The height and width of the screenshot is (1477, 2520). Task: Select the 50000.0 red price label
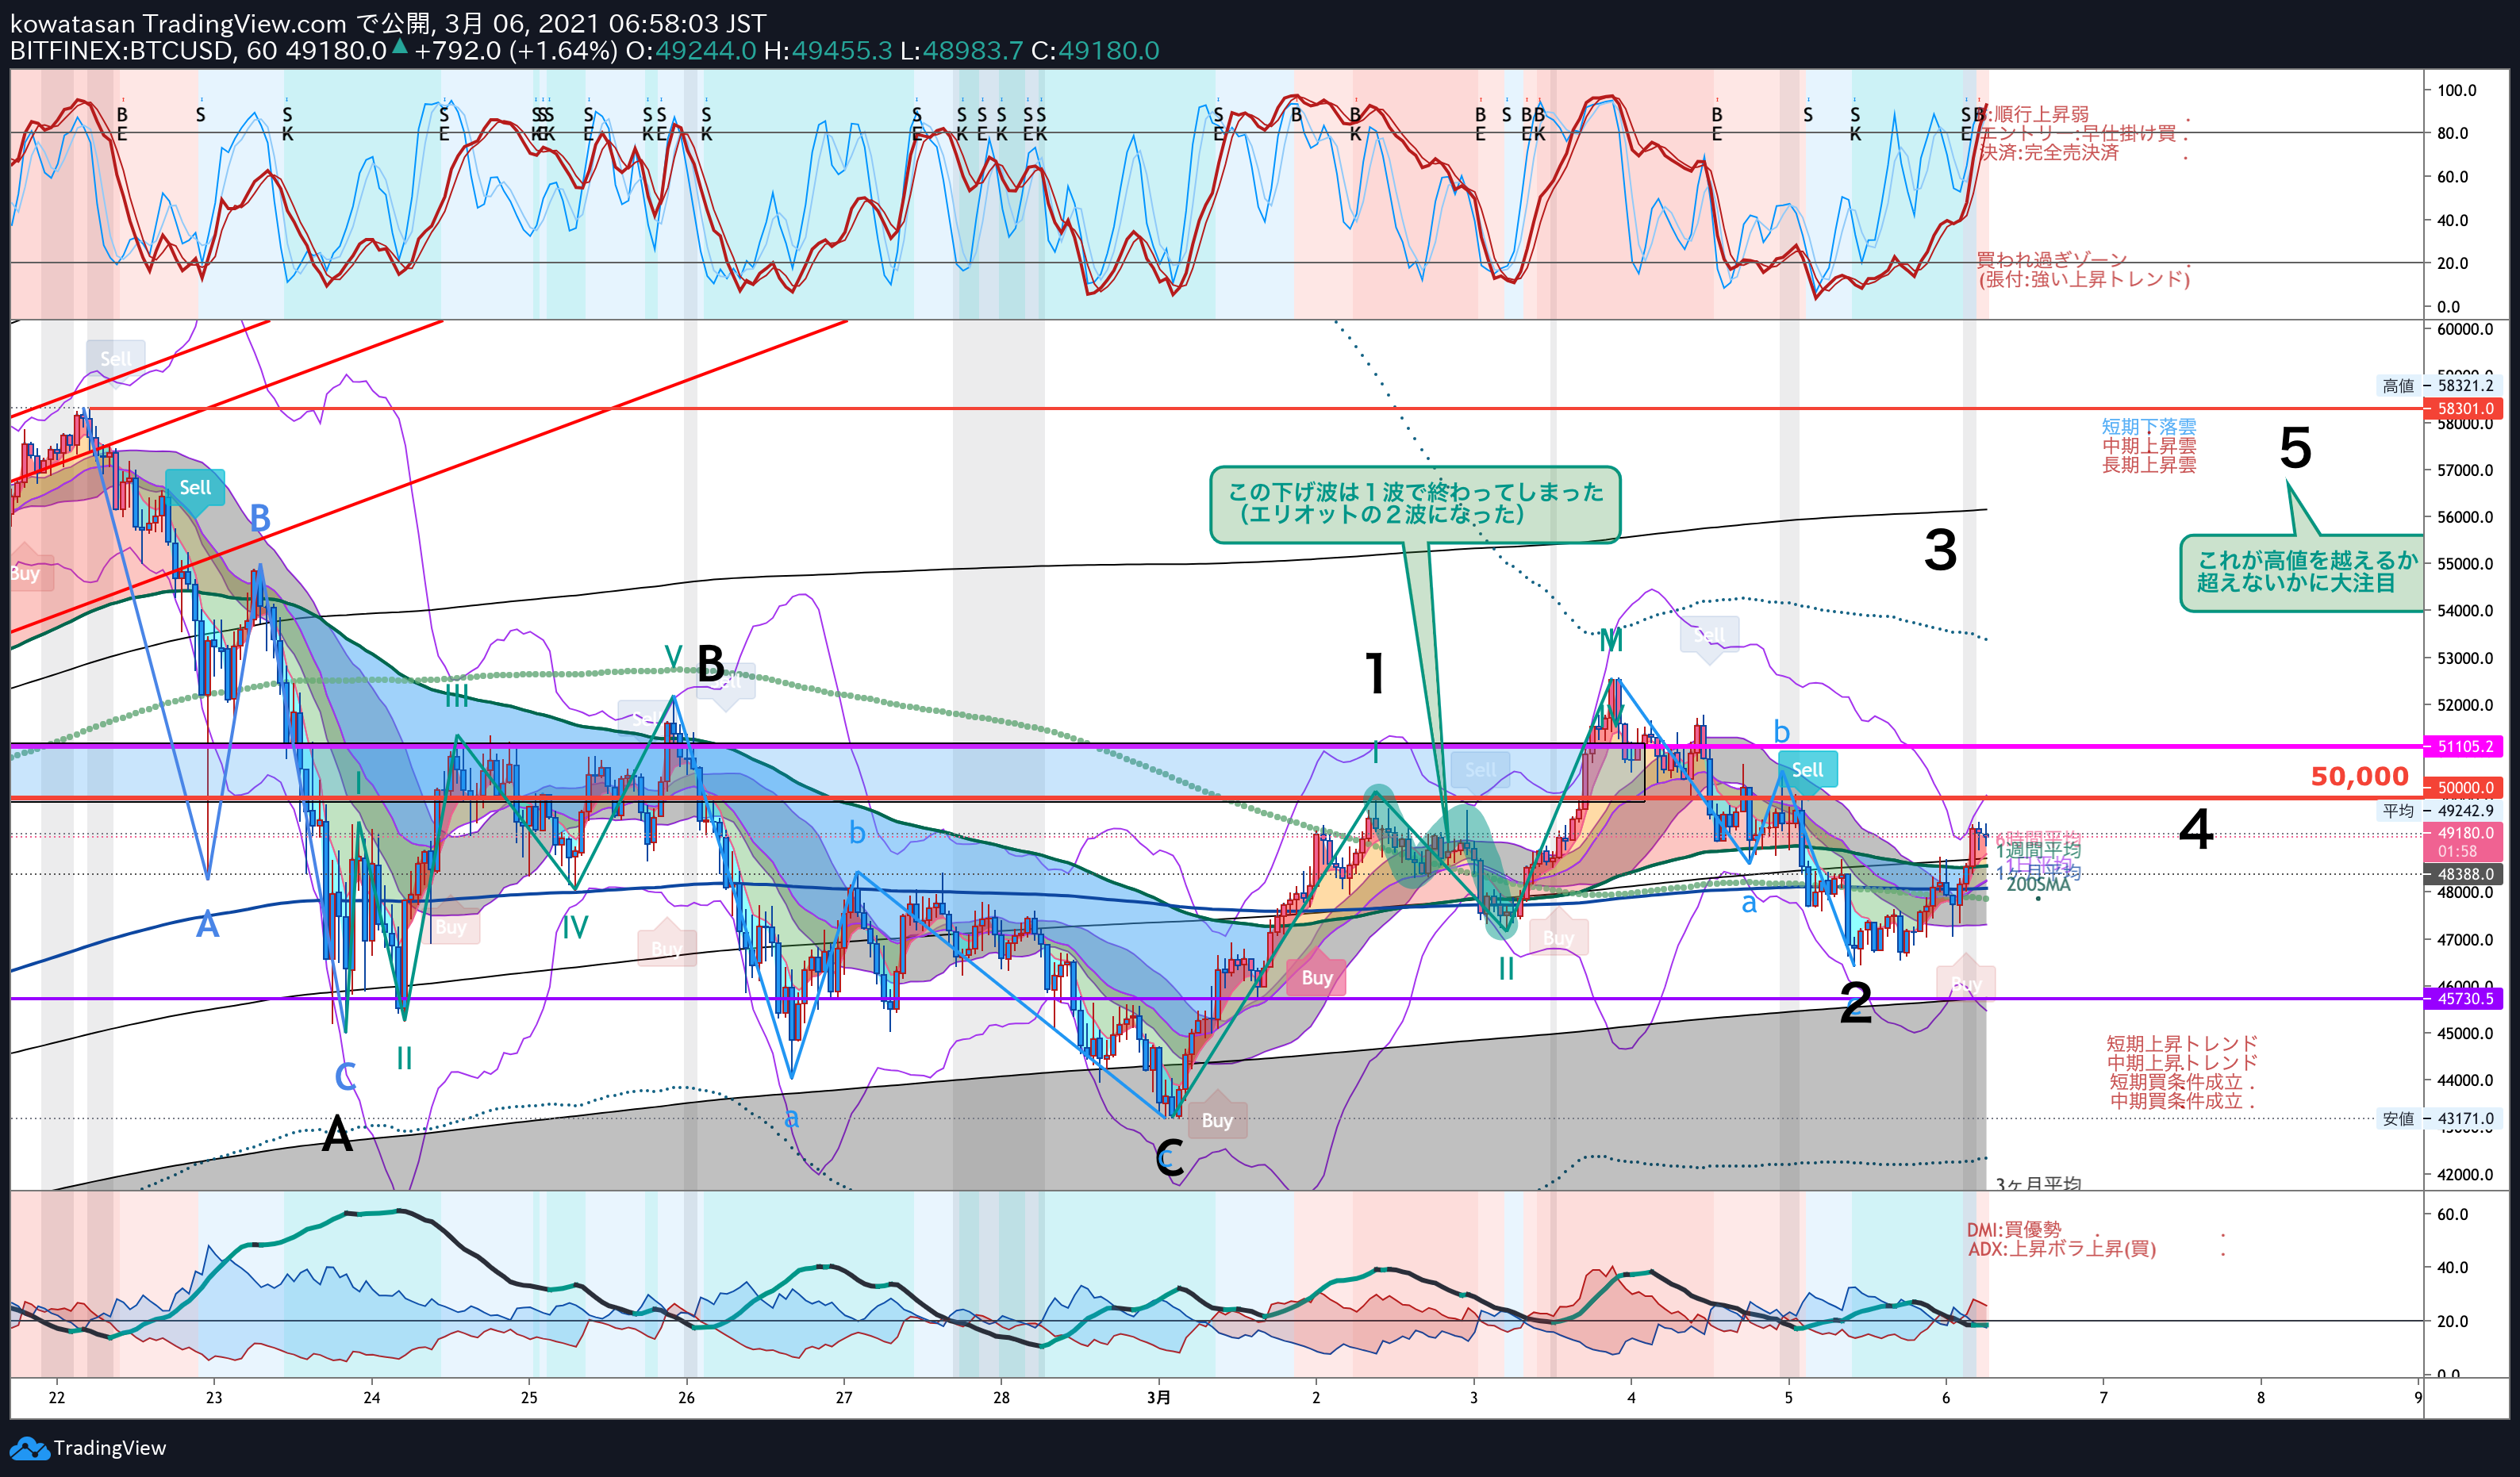tap(2465, 787)
